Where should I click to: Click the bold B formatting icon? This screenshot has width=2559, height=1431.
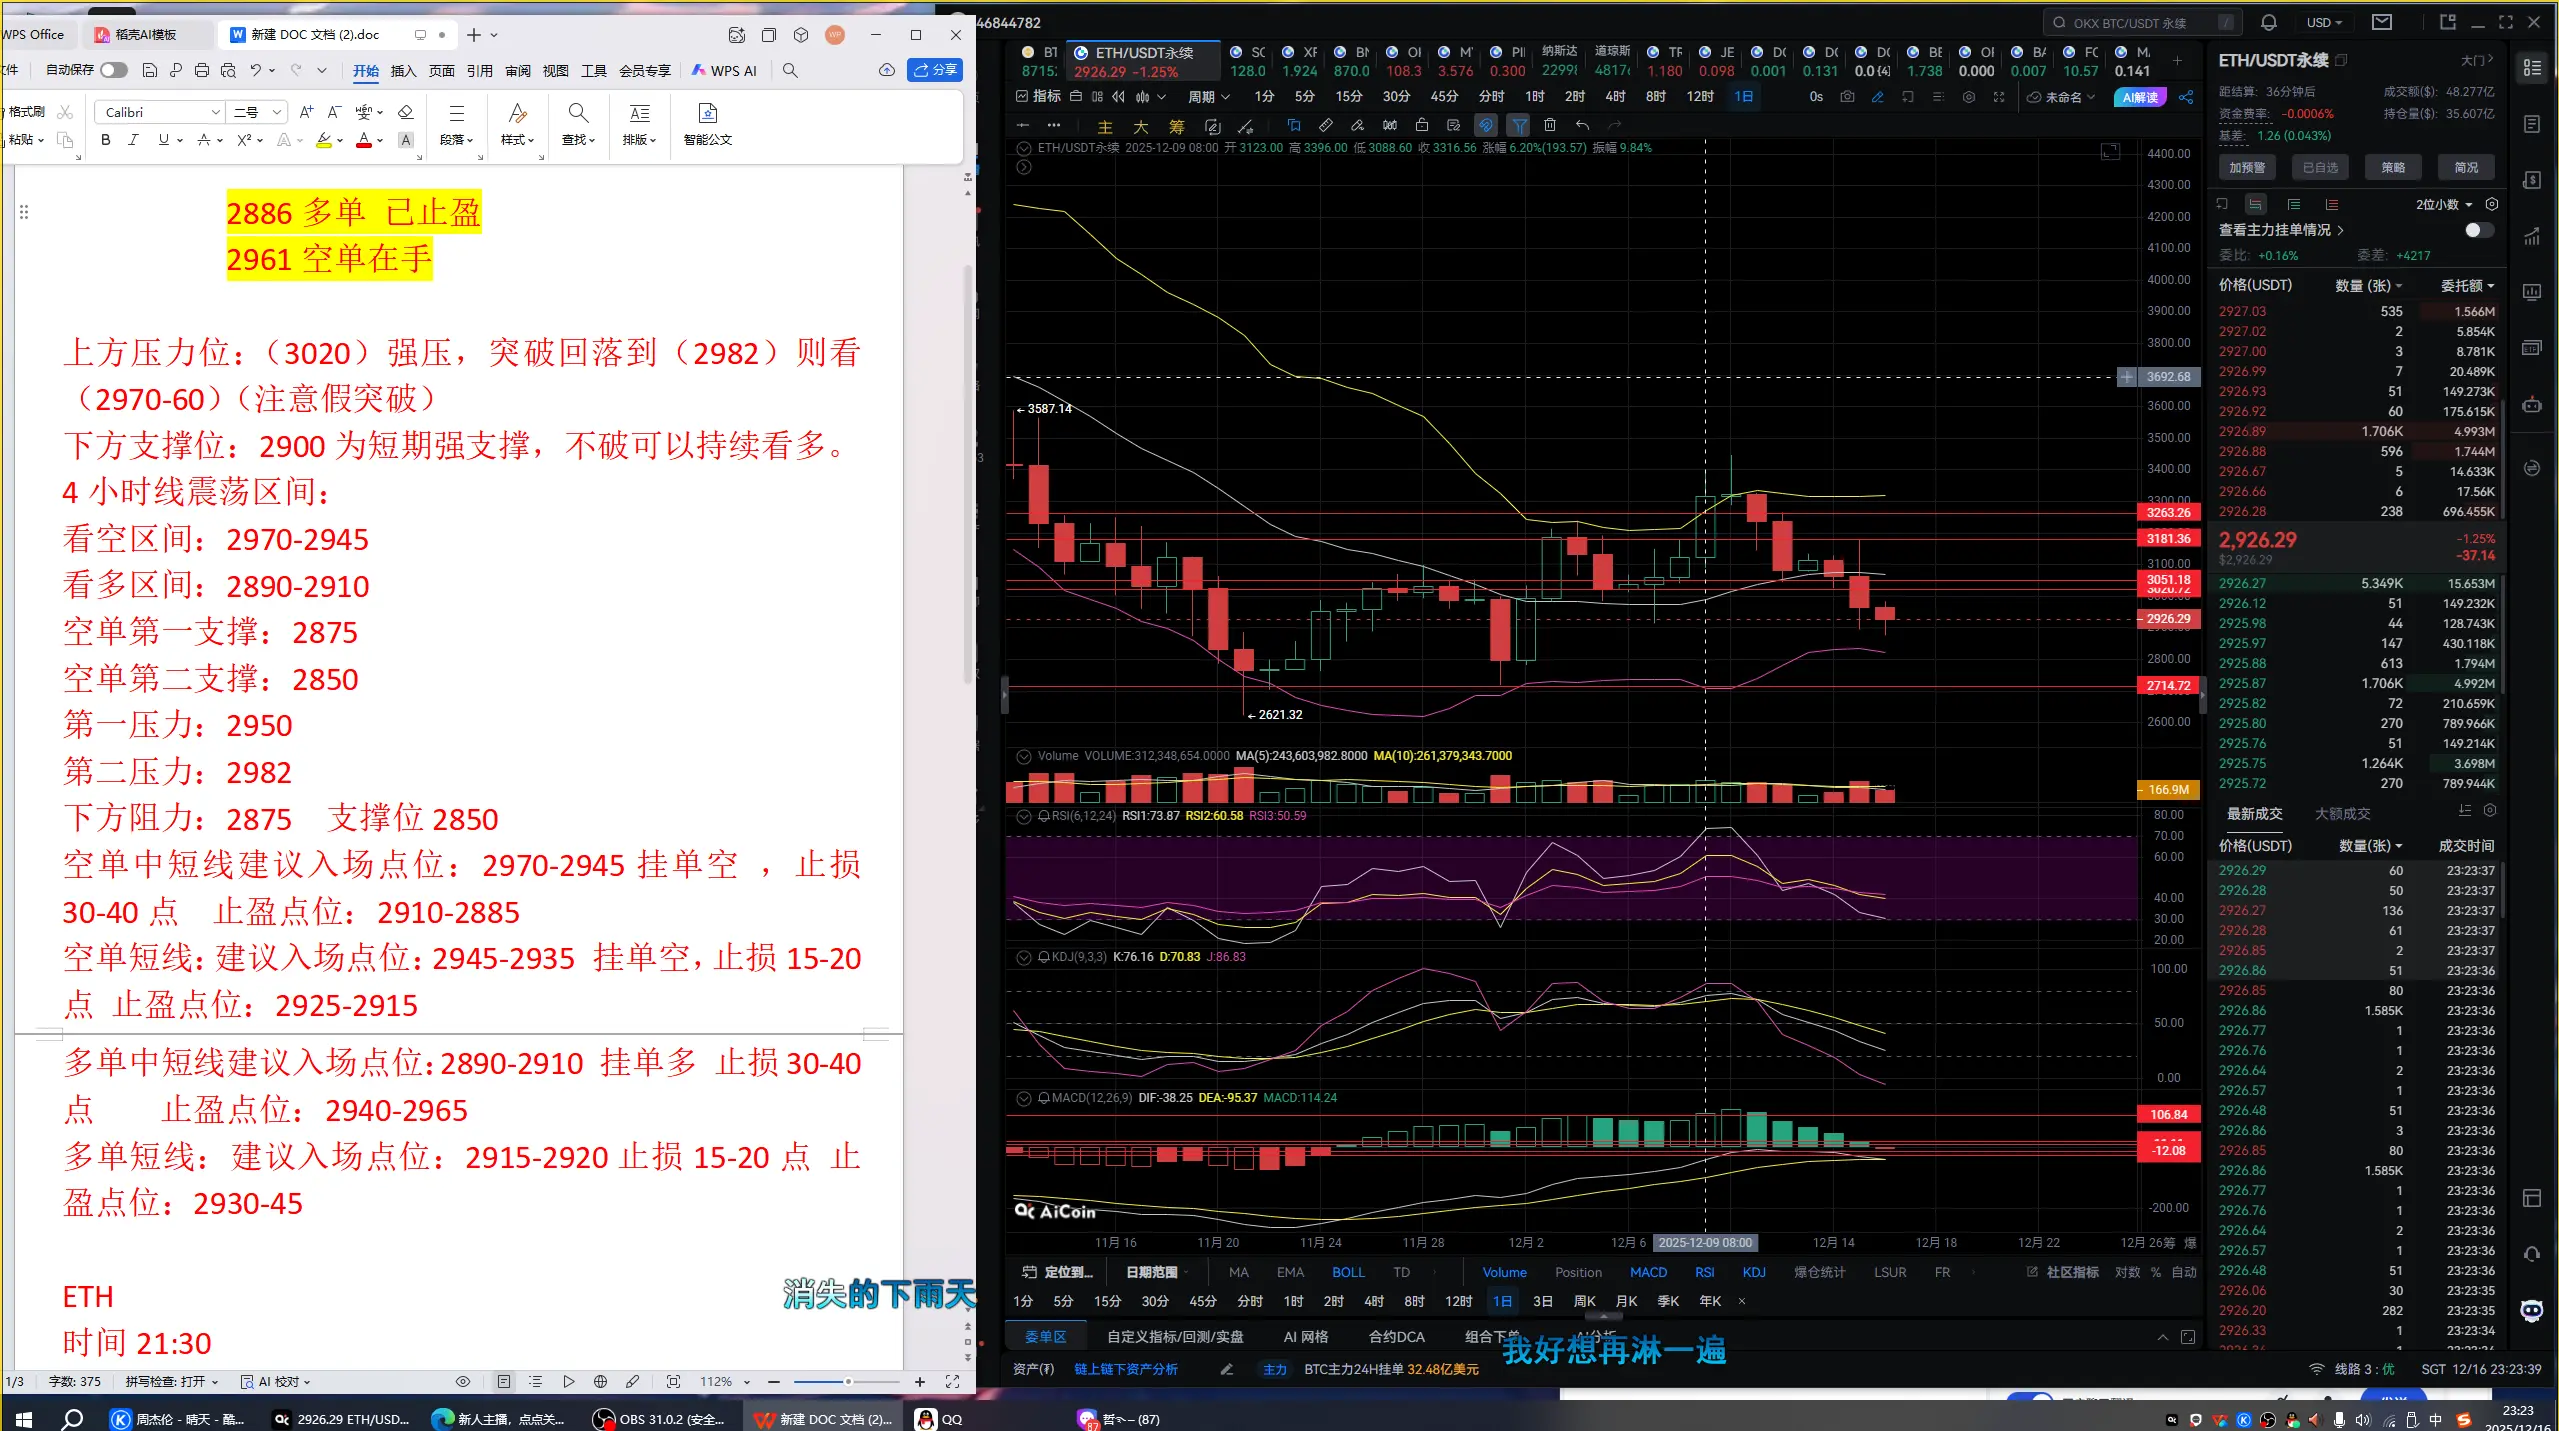[x=105, y=140]
